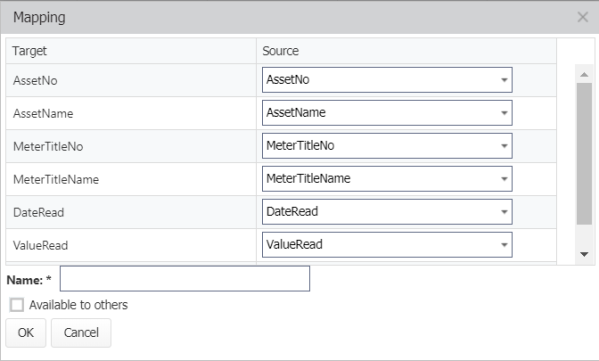Select the AssetNo target cell

[x=131, y=80]
